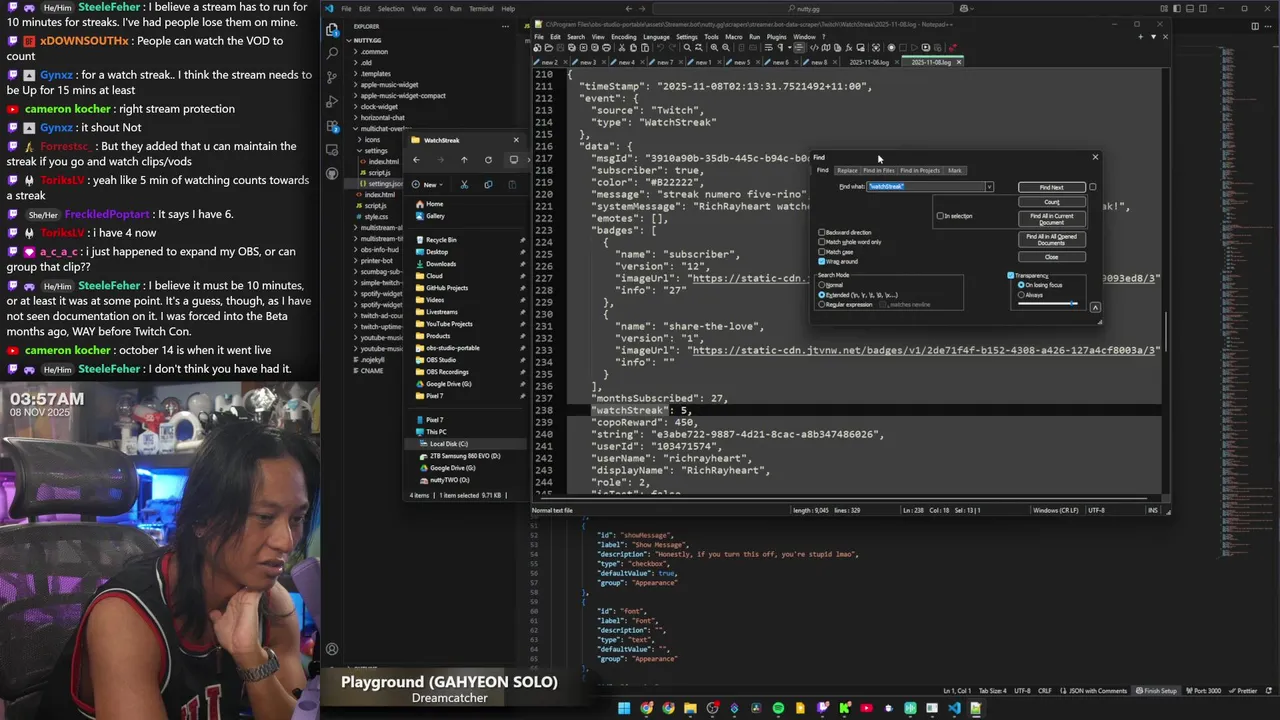1280x720 pixels.
Task: Switch to Mark tab in Find dialog
Action: (955, 170)
